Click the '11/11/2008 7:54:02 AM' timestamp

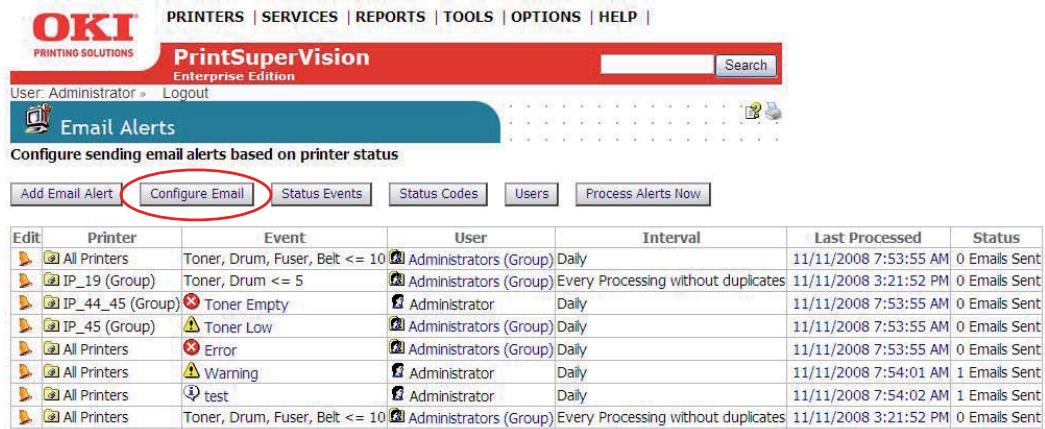(870, 394)
